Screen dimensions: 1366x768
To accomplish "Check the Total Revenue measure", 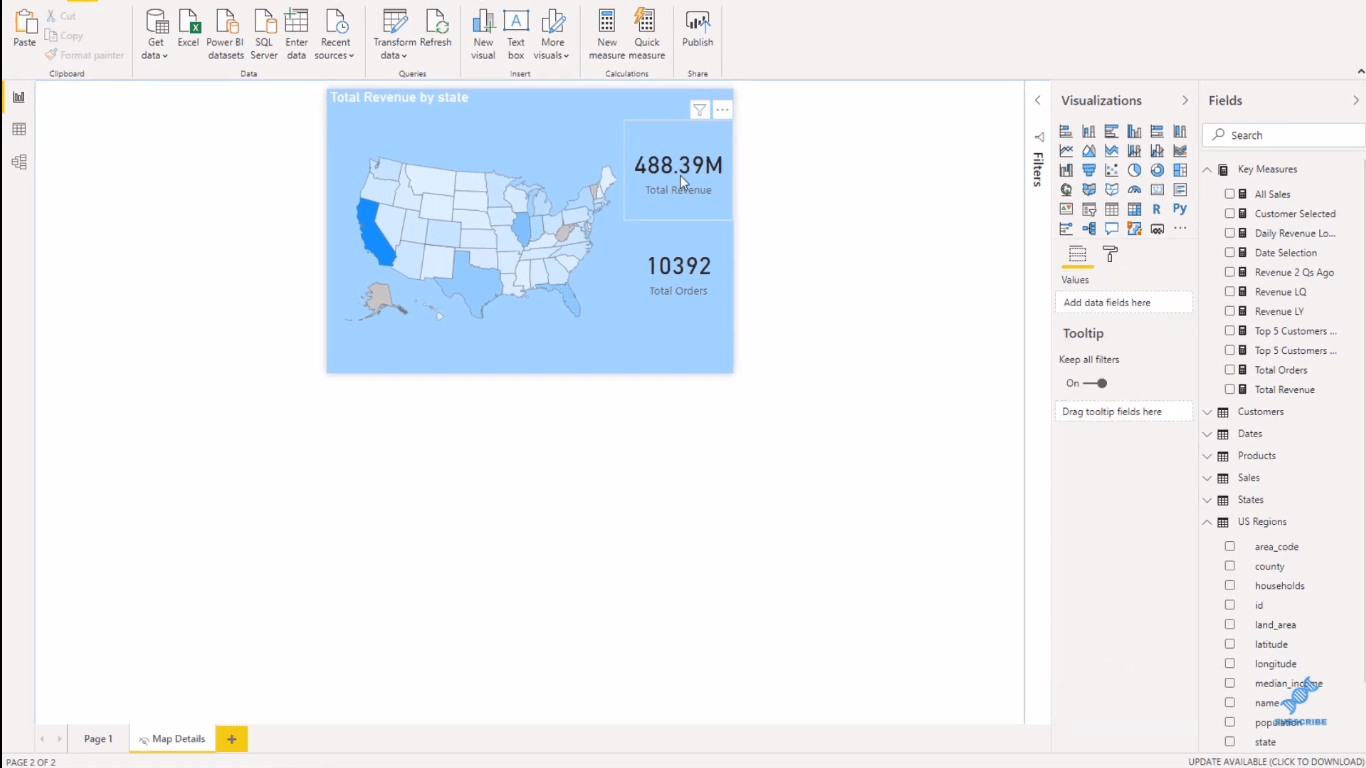I will (x=1230, y=390).
